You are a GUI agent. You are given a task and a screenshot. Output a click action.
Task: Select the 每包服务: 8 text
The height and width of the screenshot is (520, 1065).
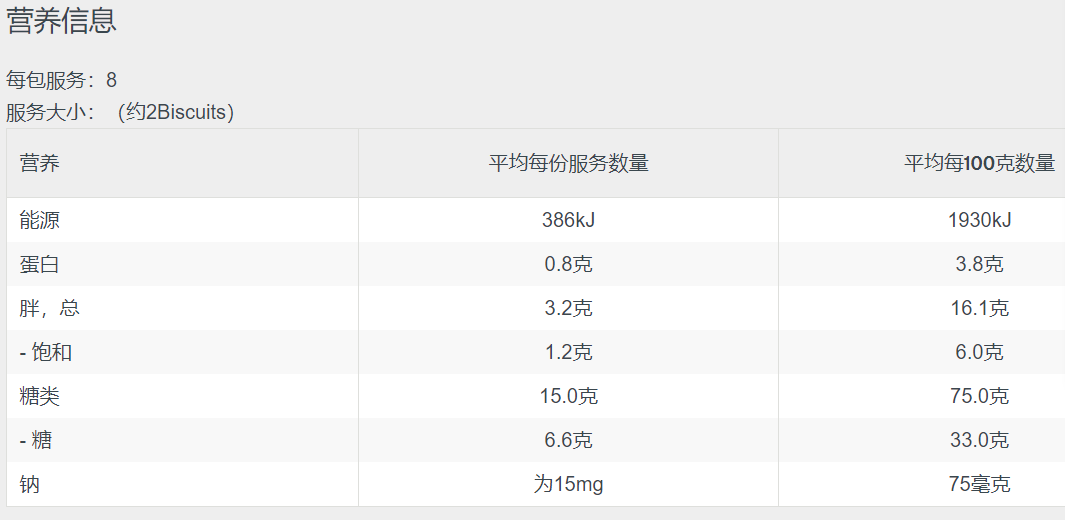click(x=62, y=80)
